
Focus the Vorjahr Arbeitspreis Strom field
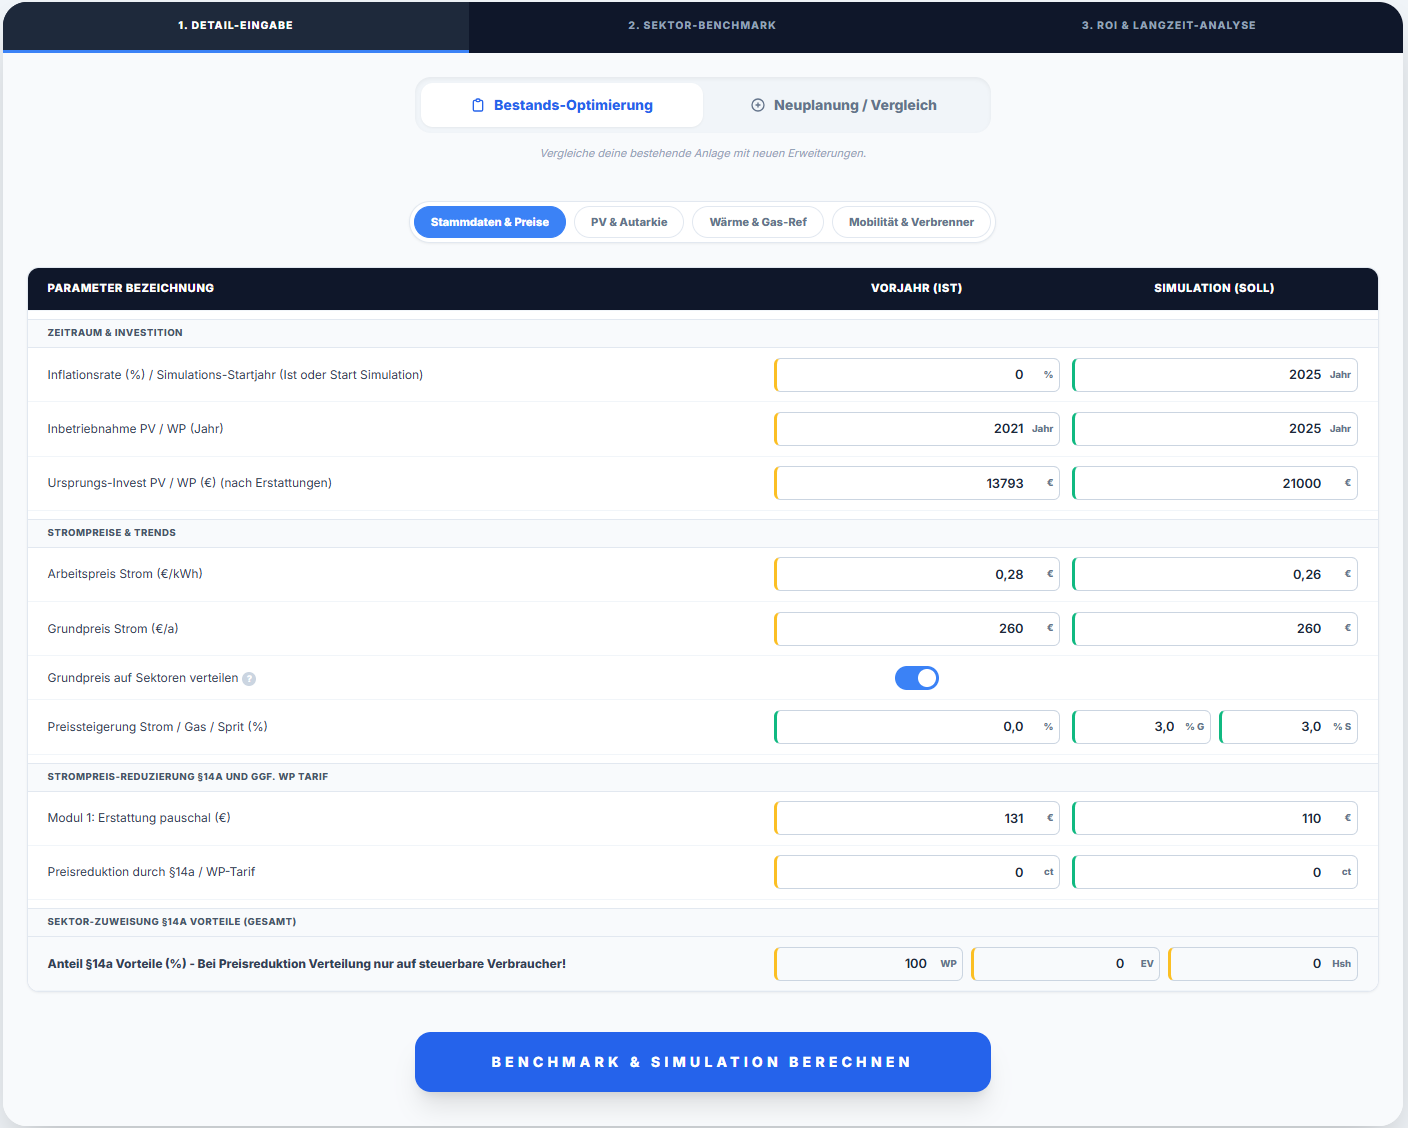click(905, 574)
